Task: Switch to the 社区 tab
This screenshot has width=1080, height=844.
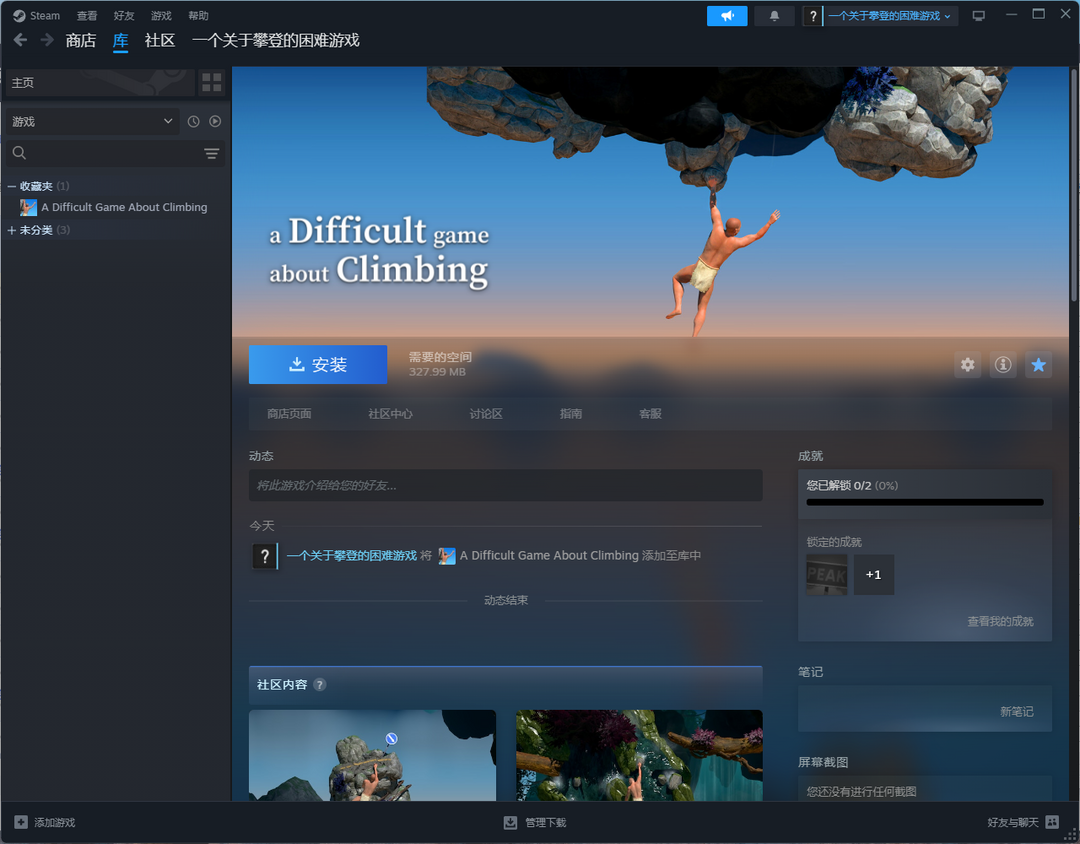Action: [160, 40]
